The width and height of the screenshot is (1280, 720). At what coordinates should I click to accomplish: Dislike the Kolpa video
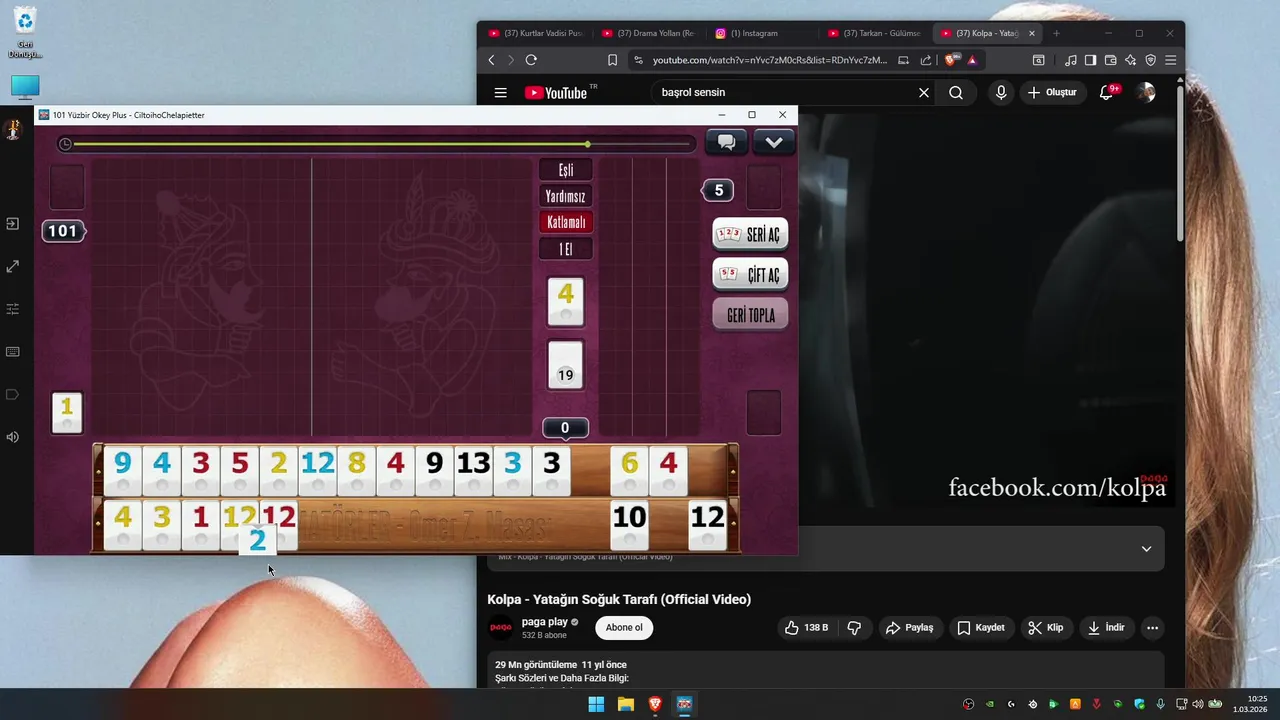pyautogui.click(x=854, y=628)
